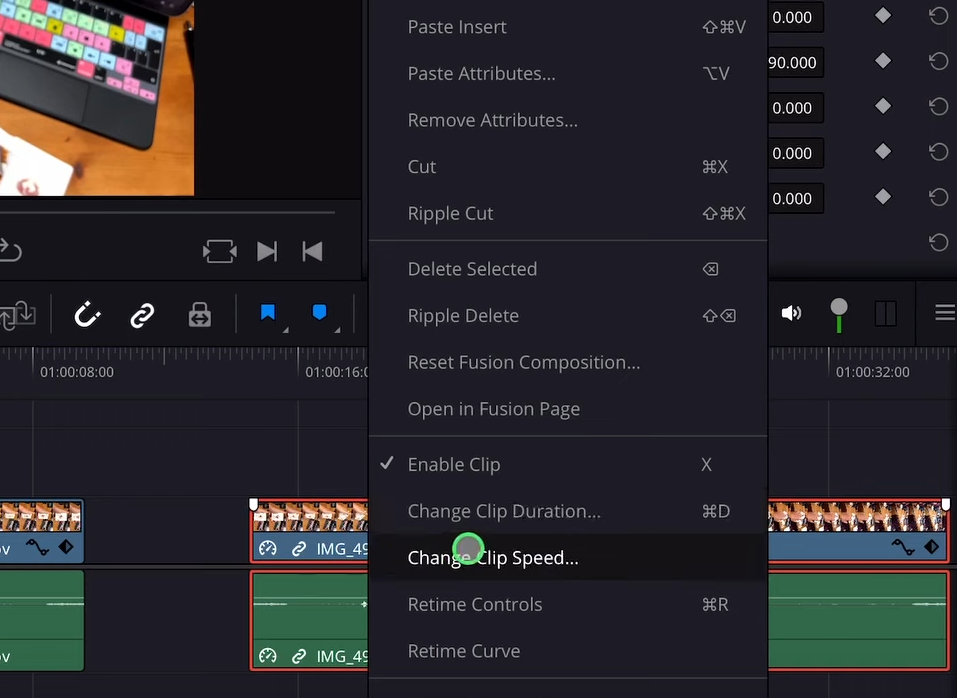The height and width of the screenshot is (698, 957).
Task: Add a blue flag to clip
Action: [267, 312]
